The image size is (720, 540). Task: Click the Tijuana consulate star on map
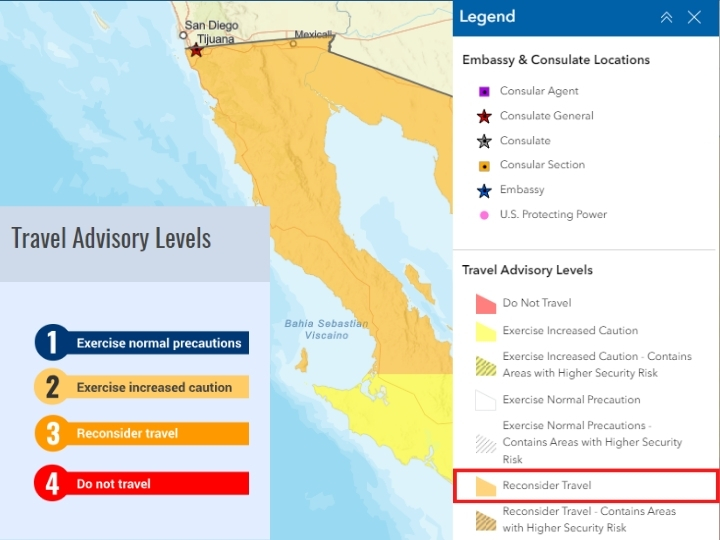(196, 51)
